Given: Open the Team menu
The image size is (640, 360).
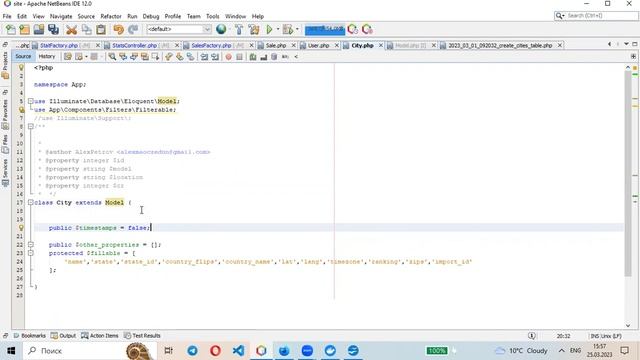Looking at the screenshot, I should pyautogui.click(x=193, y=16).
